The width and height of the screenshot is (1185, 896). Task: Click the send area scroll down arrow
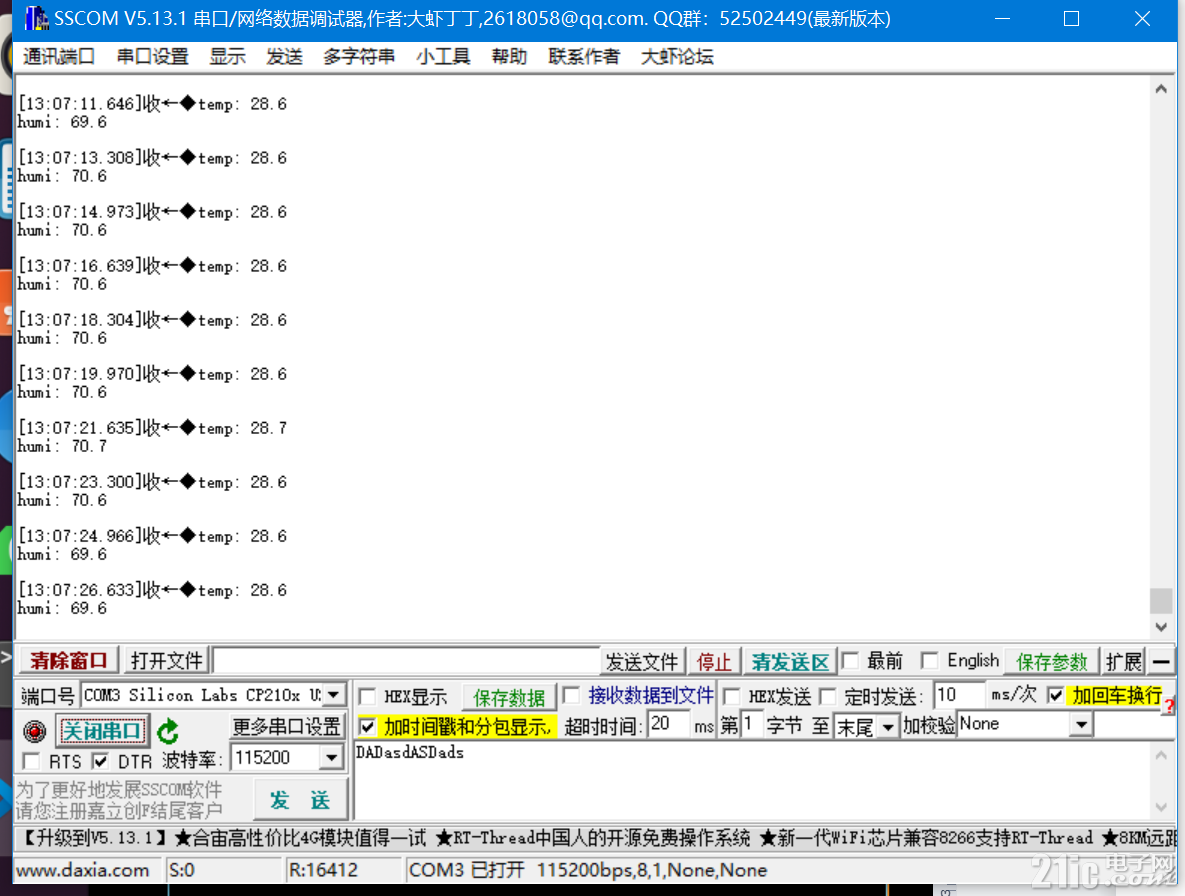pos(1161,807)
